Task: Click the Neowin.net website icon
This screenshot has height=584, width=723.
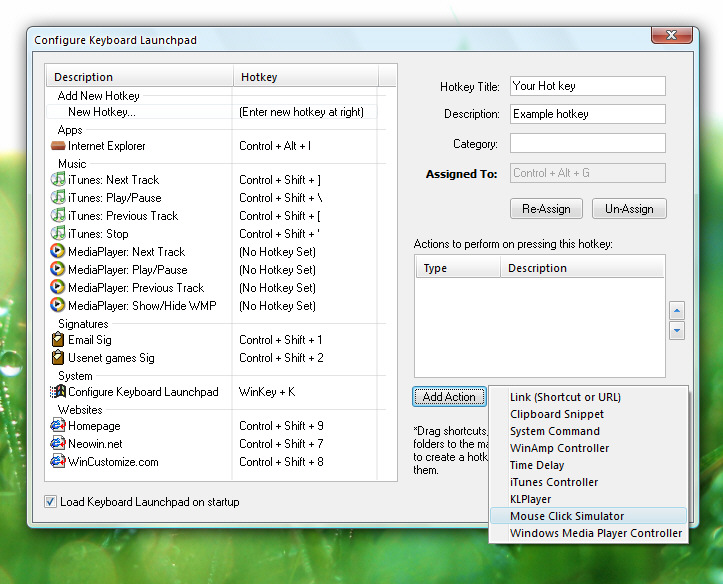Action: point(58,444)
